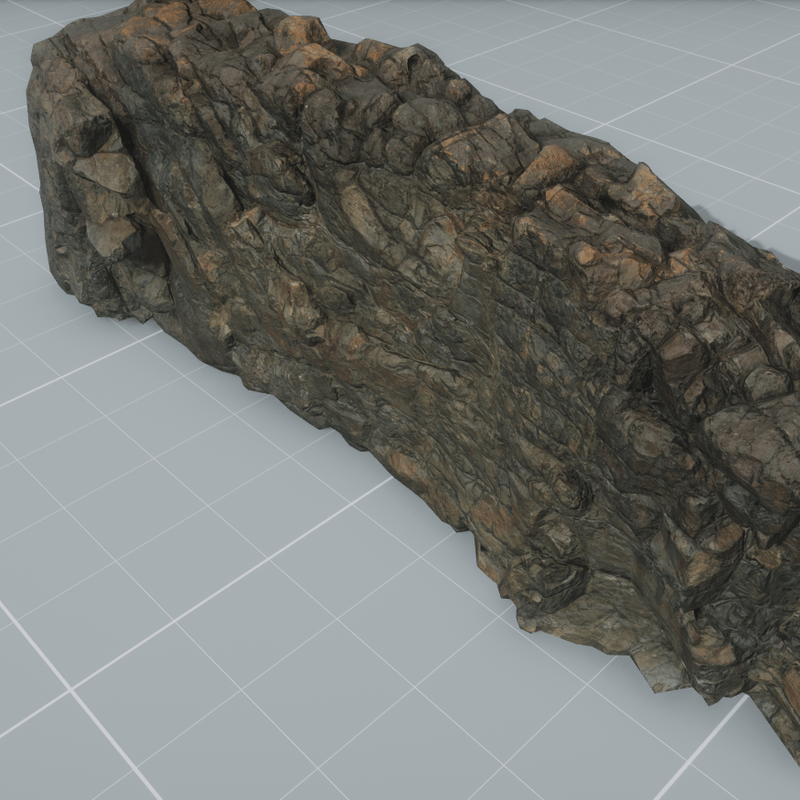Click the orange chunk on the upper-left ridge
The image size is (800, 800).
pos(300,33)
